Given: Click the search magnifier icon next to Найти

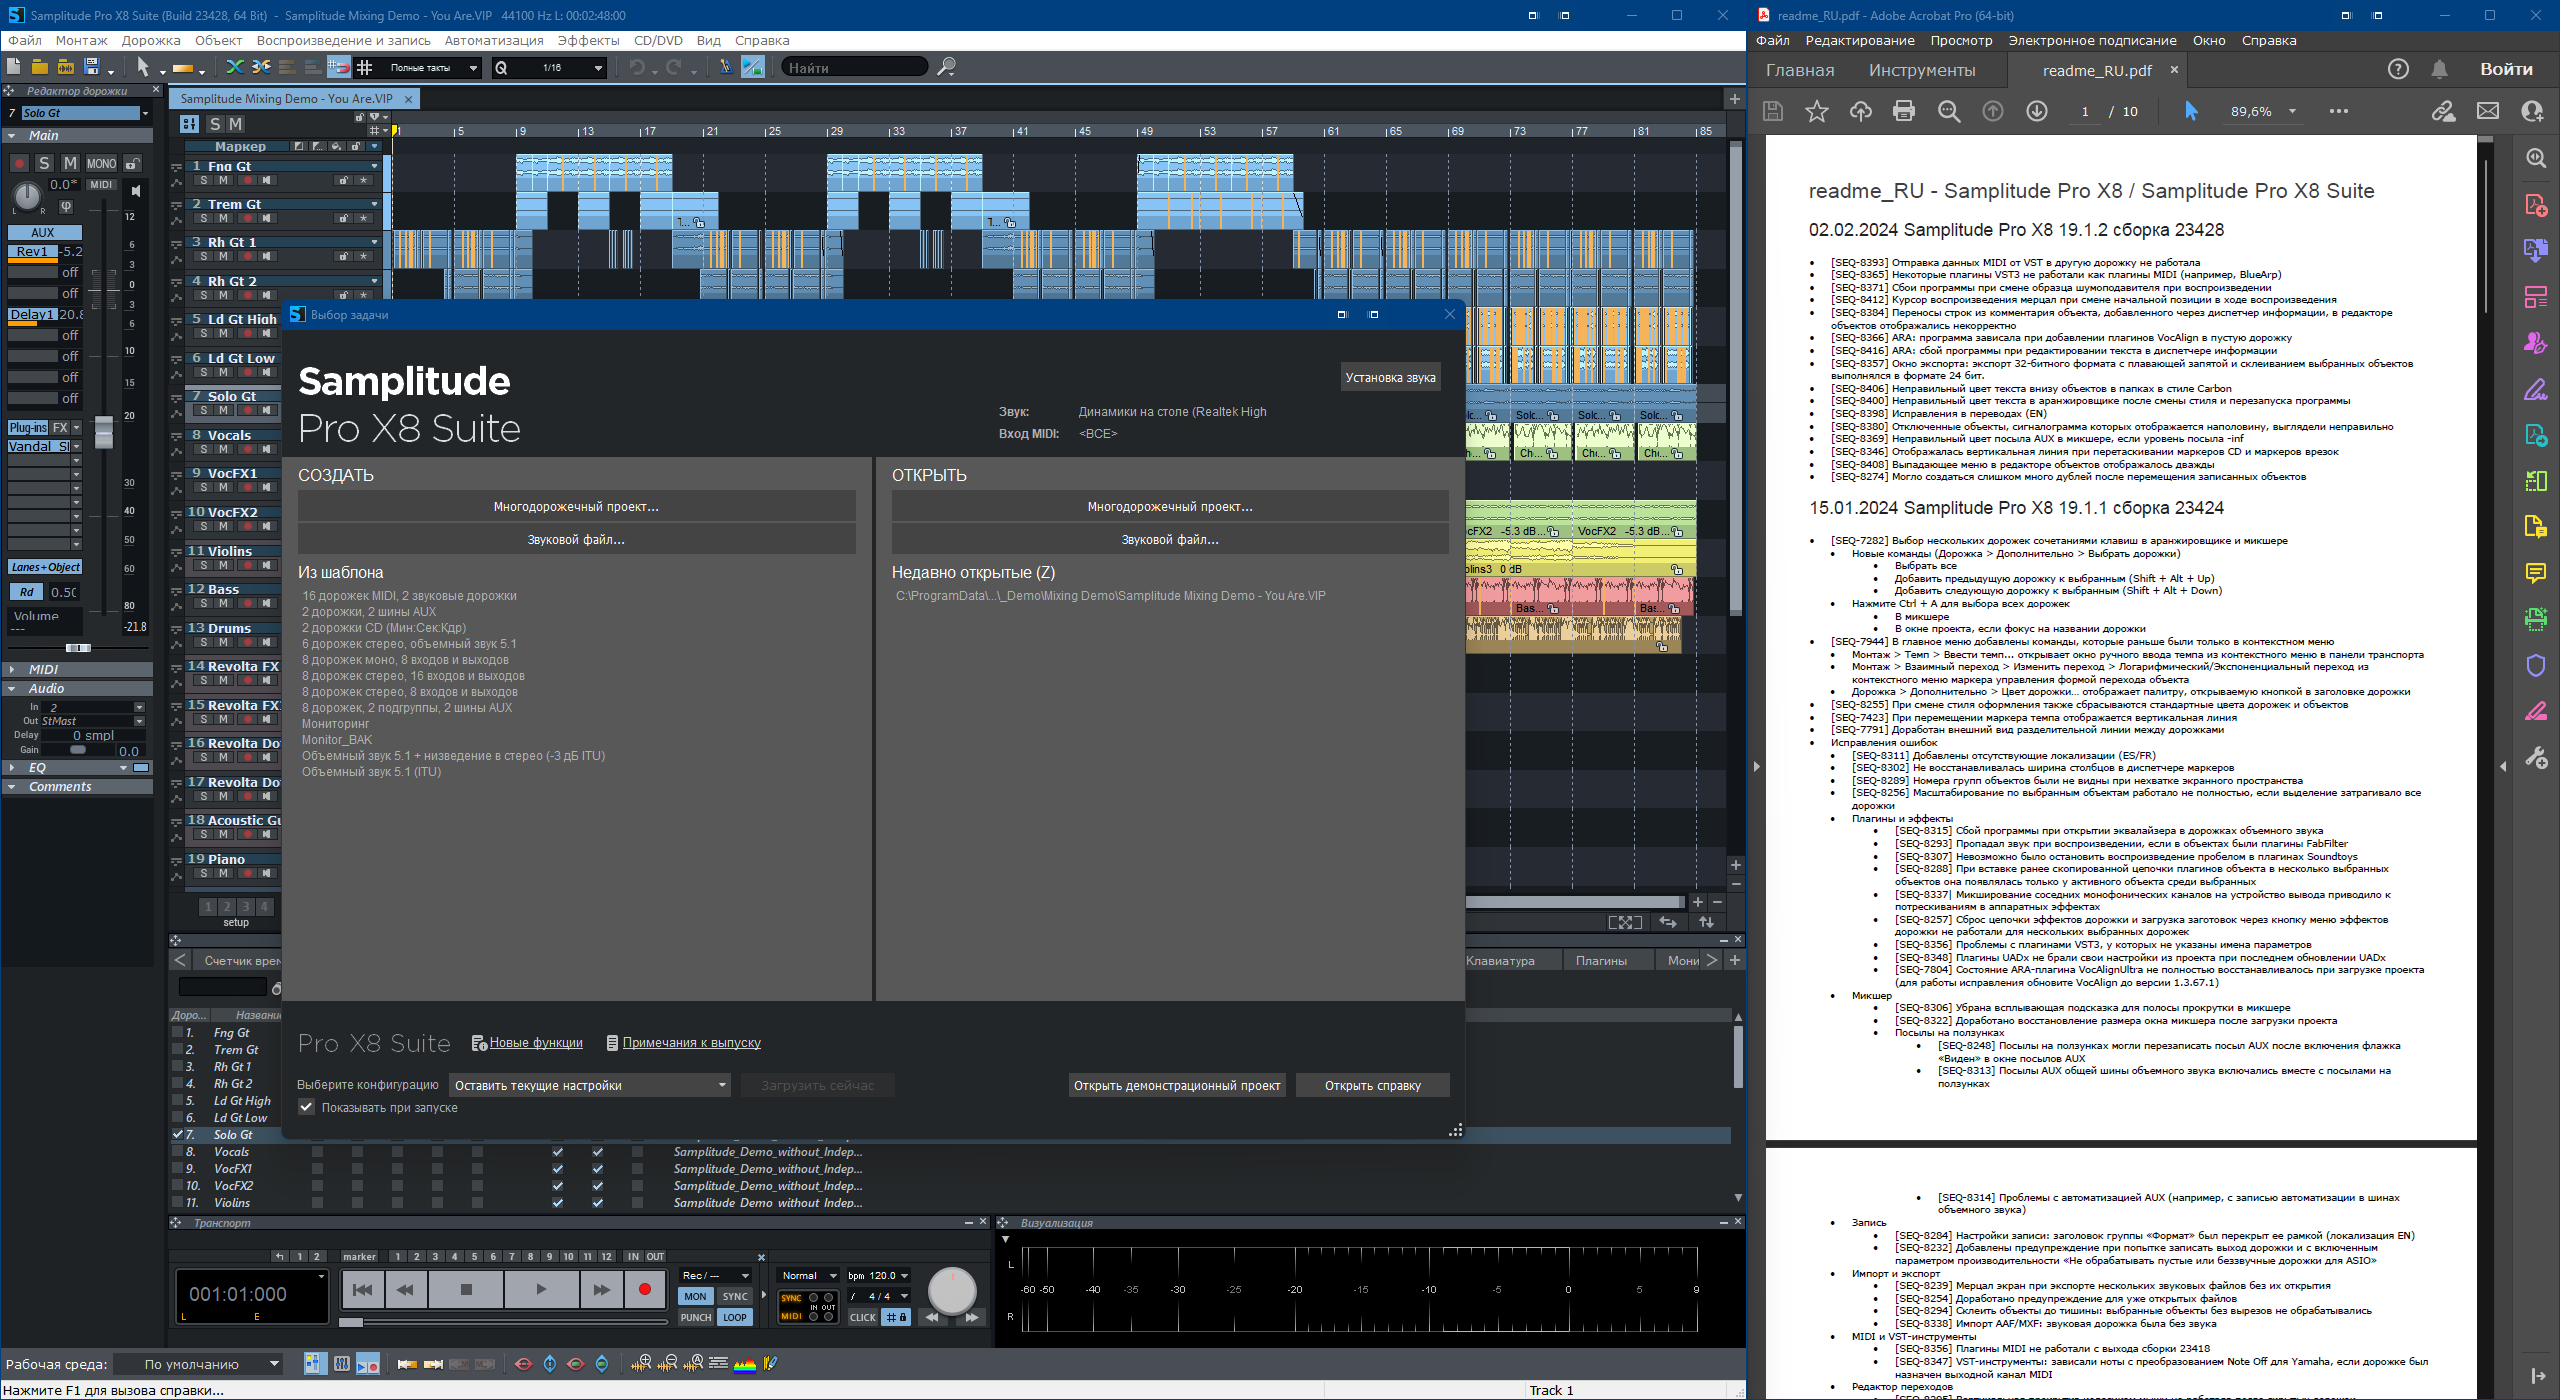Looking at the screenshot, I should tap(946, 67).
